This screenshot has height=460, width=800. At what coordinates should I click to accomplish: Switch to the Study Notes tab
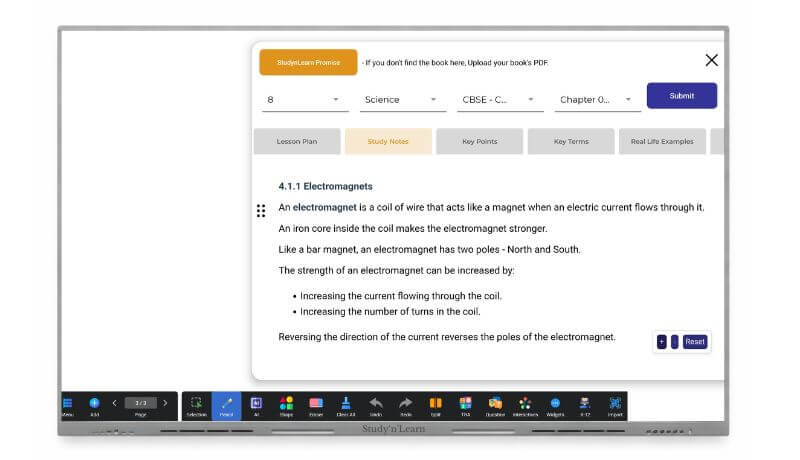pyautogui.click(x=388, y=141)
